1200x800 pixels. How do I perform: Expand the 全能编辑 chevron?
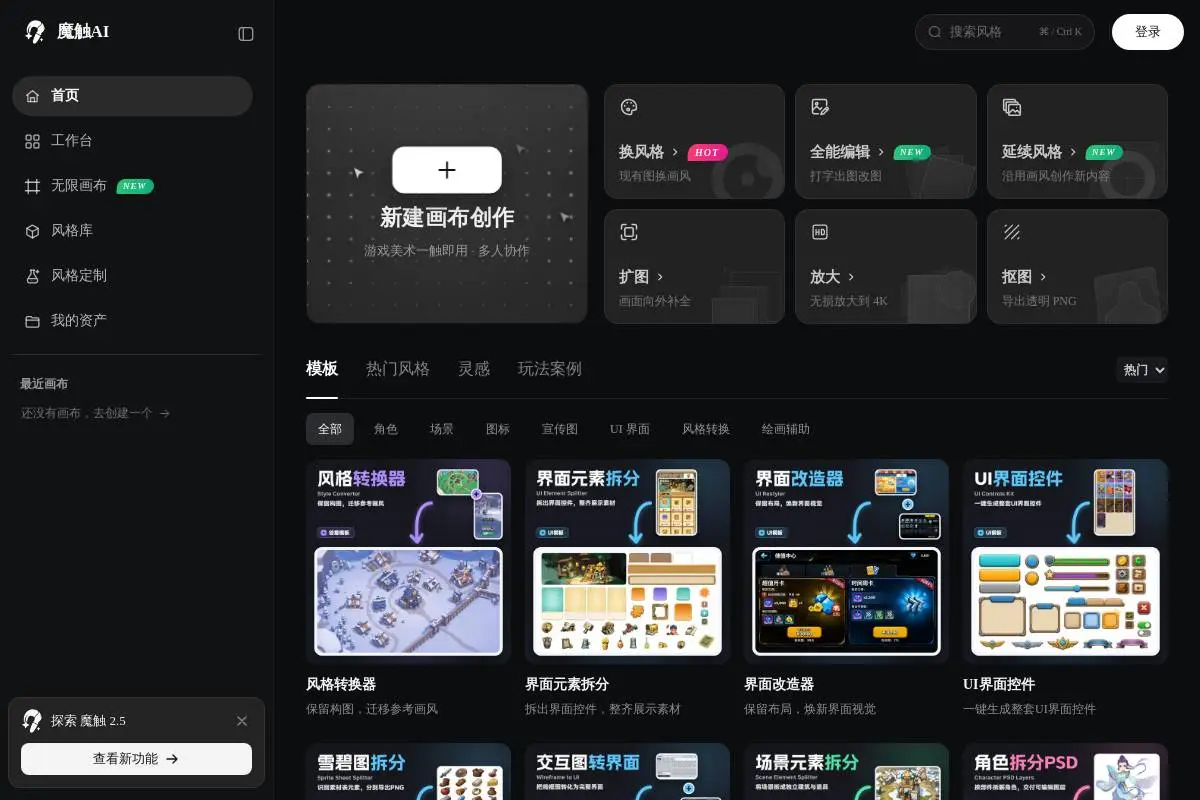coord(881,152)
